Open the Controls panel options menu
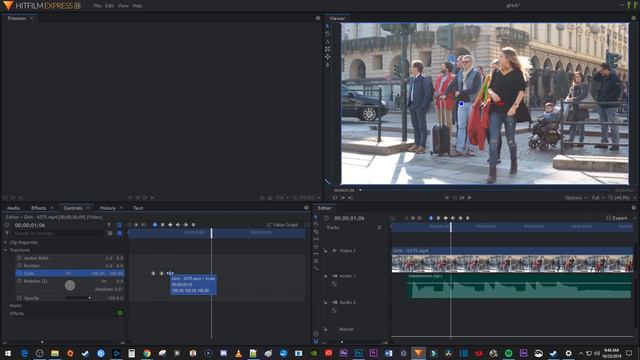Image resolution: width=640 pixels, height=360 pixels. coord(306,208)
